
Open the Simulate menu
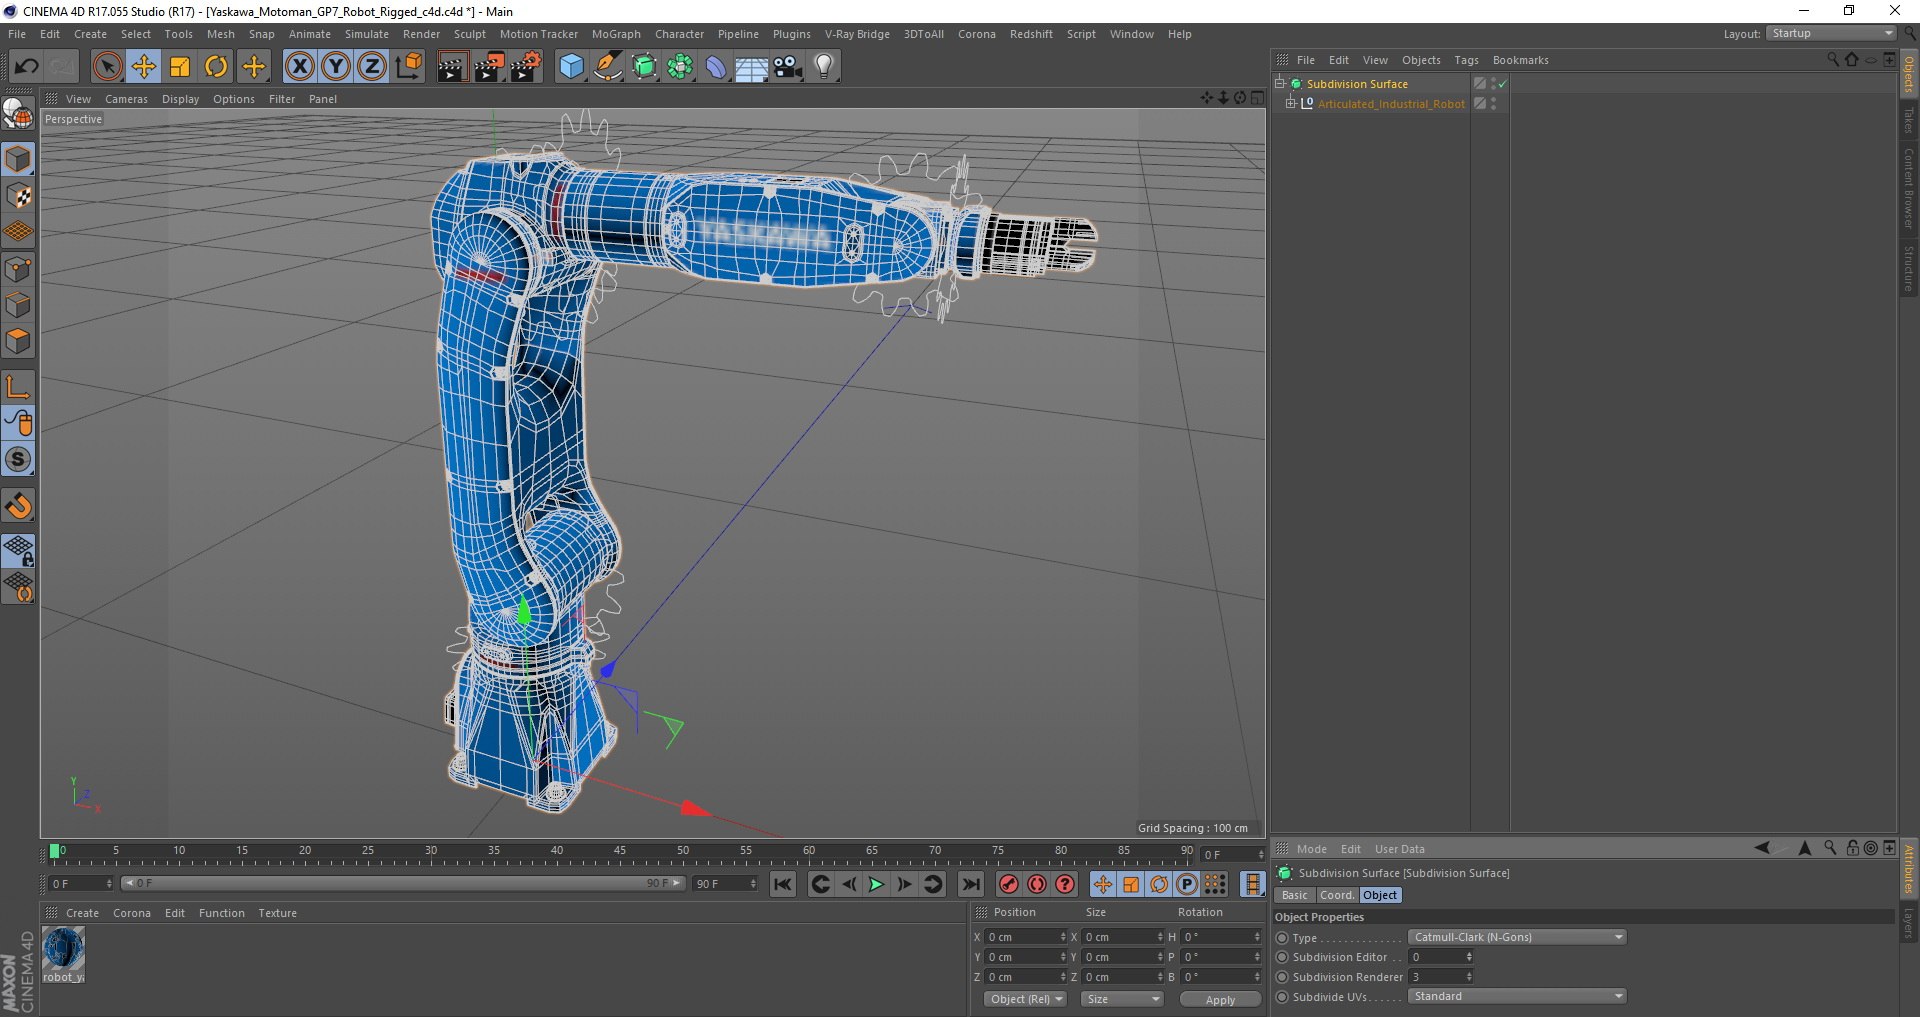click(367, 34)
